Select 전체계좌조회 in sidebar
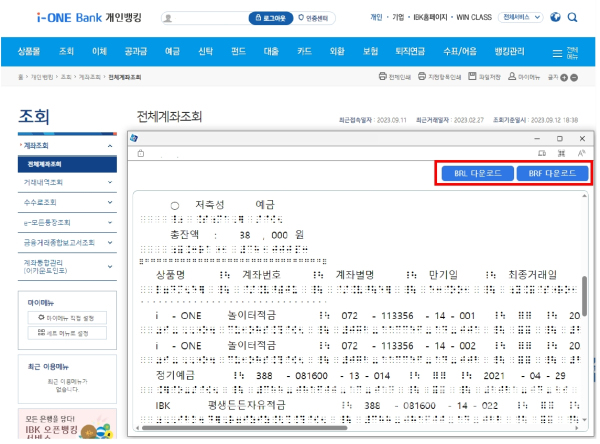 click(67, 164)
